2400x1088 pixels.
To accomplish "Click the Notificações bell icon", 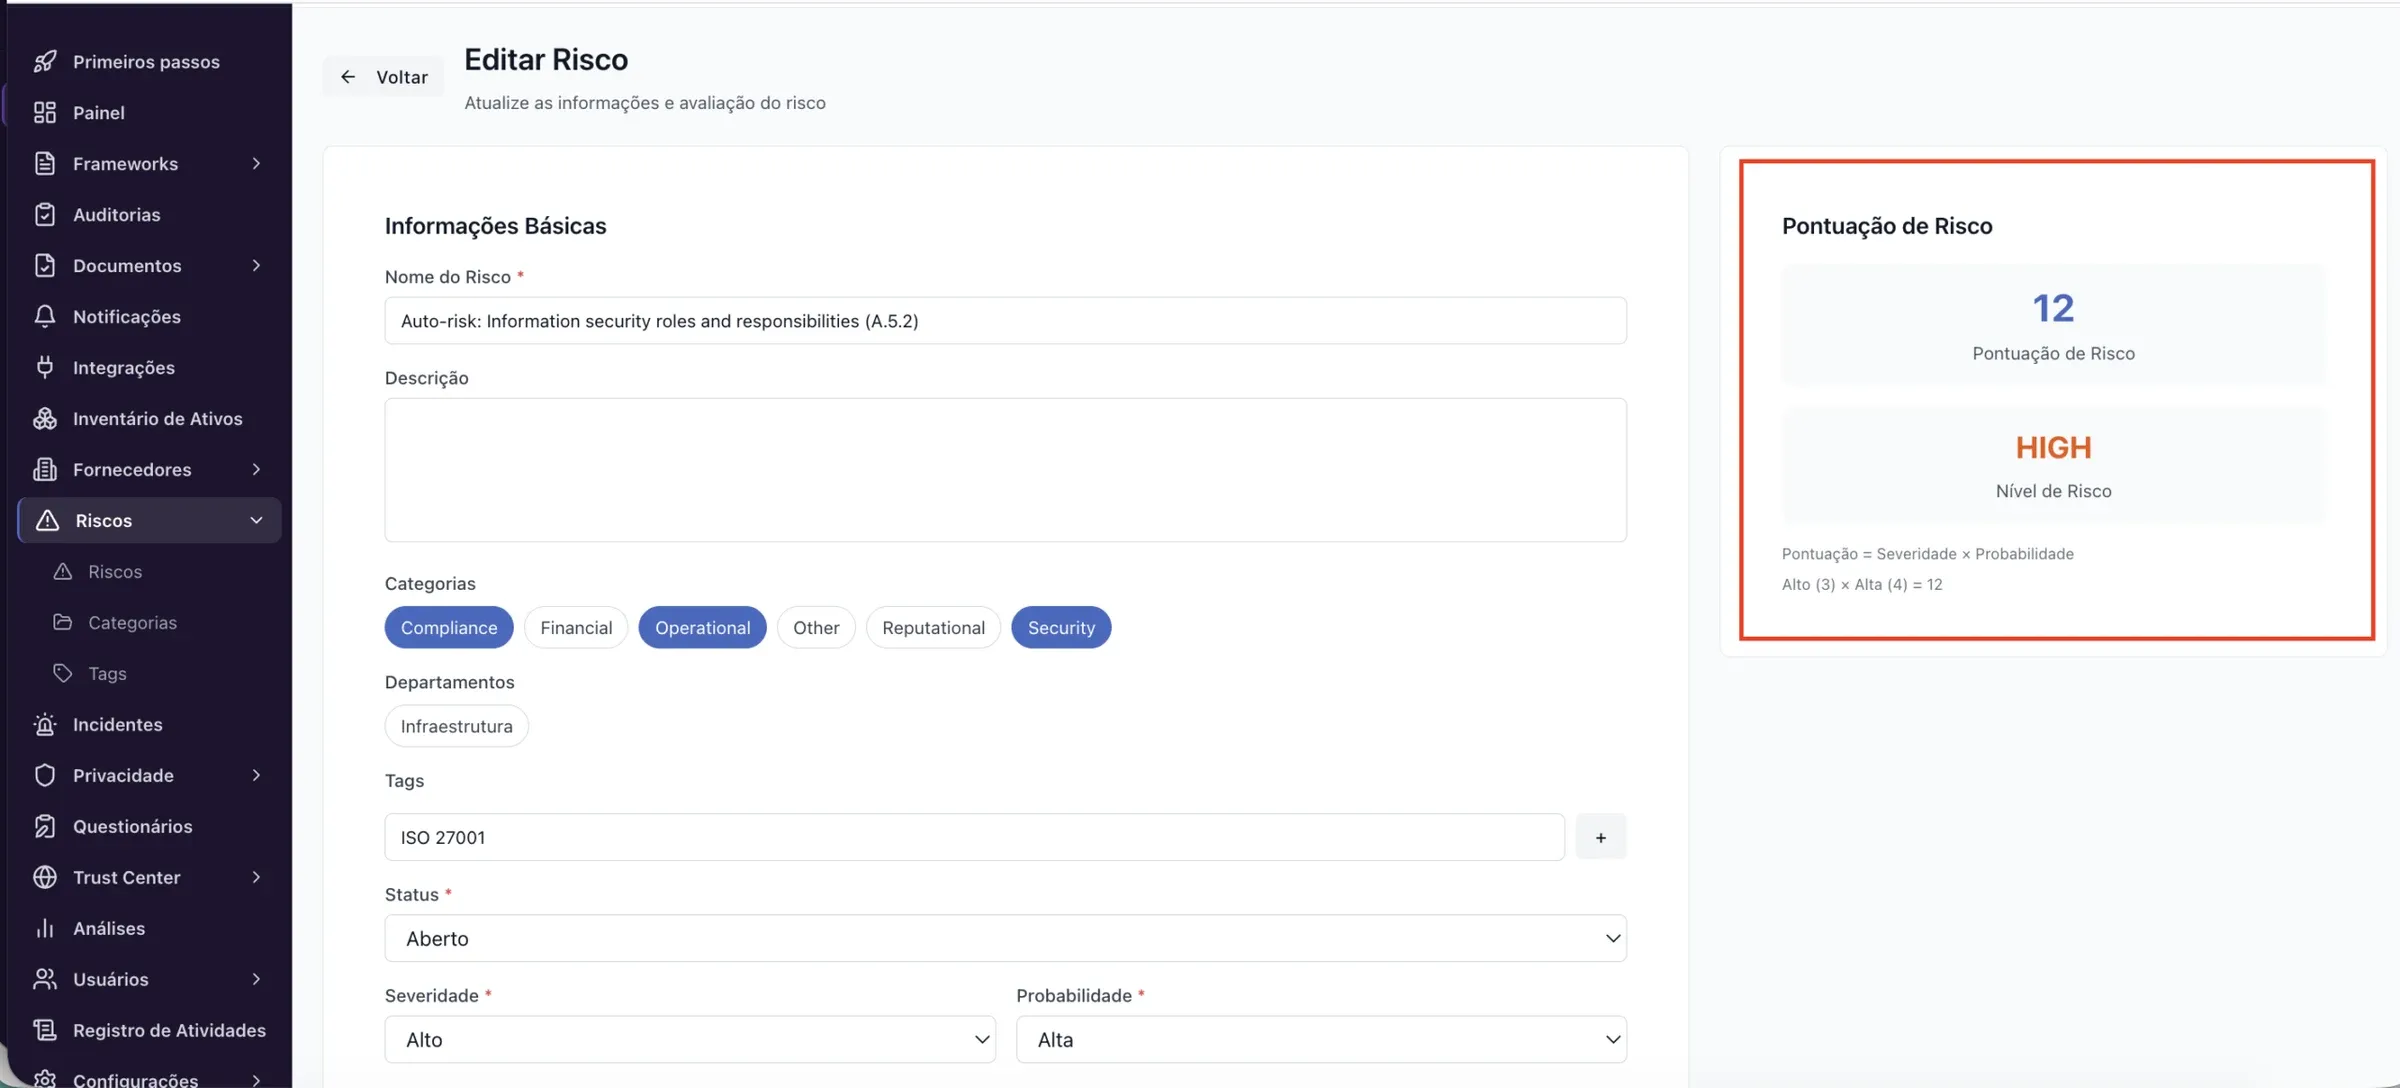I will coord(45,317).
